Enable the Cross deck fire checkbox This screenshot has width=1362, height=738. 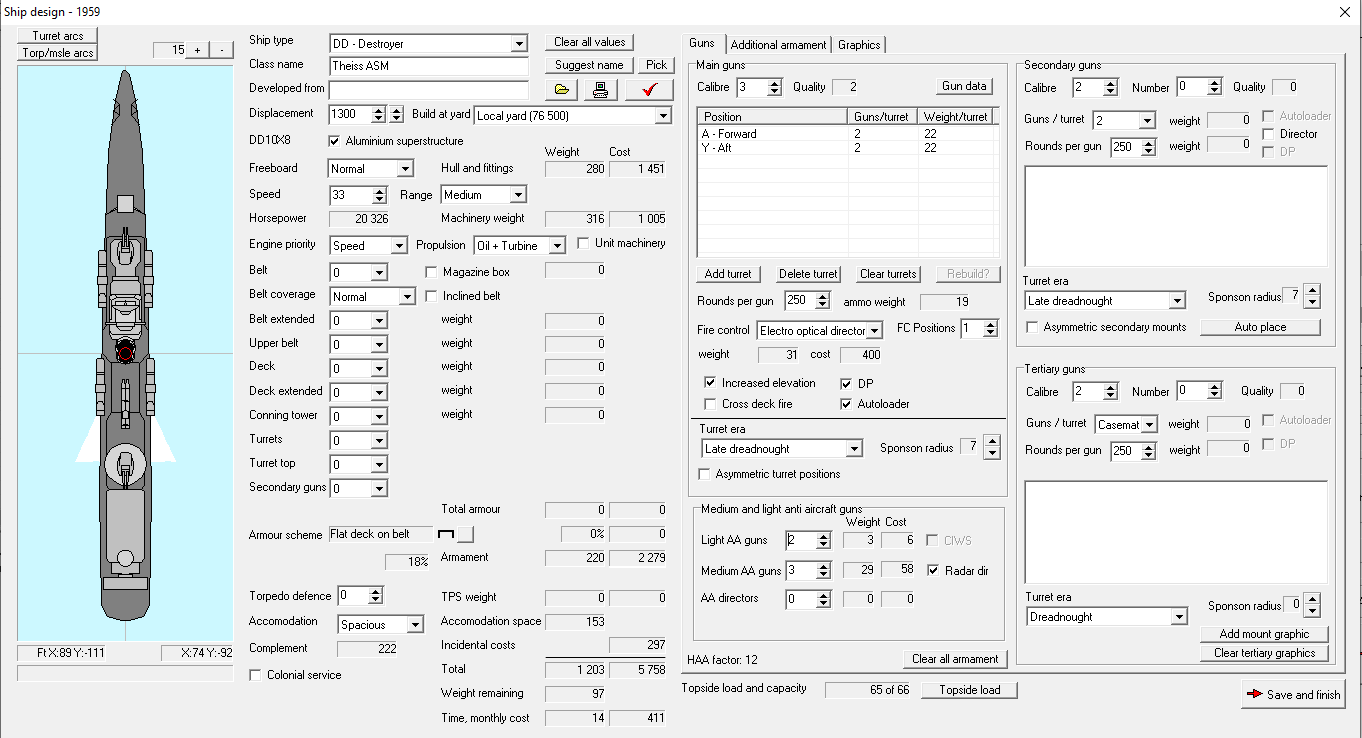(x=710, y=404)
